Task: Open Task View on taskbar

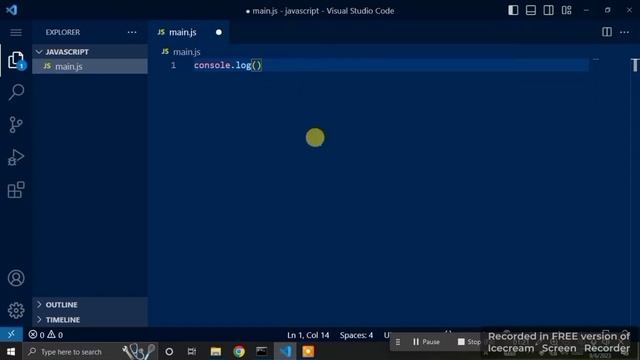Action: (x=192, y=351)
